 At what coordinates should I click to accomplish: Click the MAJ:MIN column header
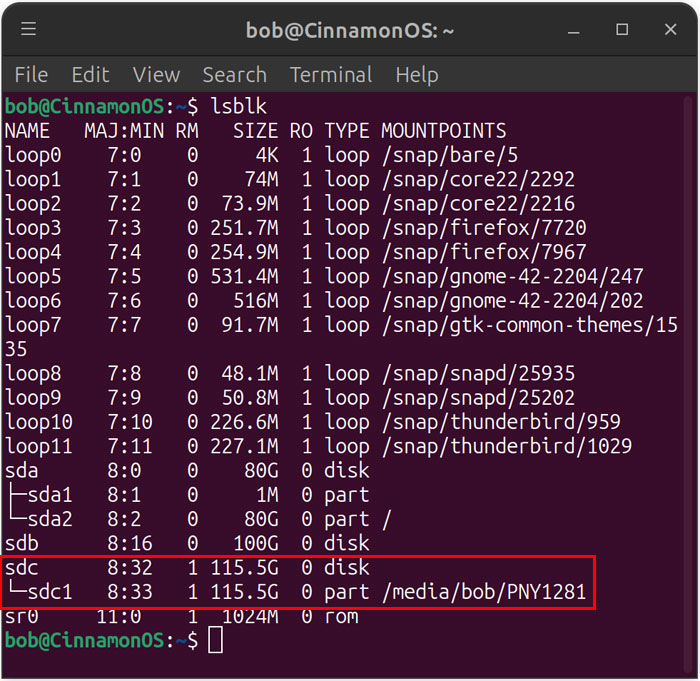pyautogui.click(x=124, y=131)
